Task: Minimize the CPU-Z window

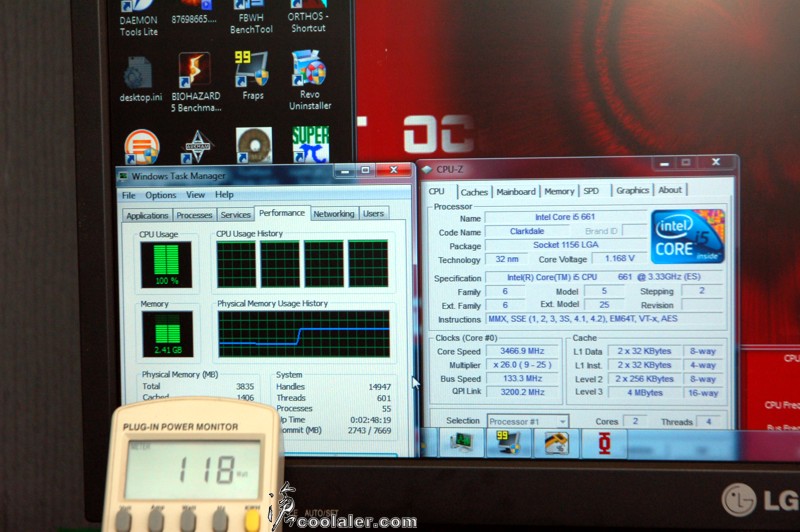Action: coord(664,163)
